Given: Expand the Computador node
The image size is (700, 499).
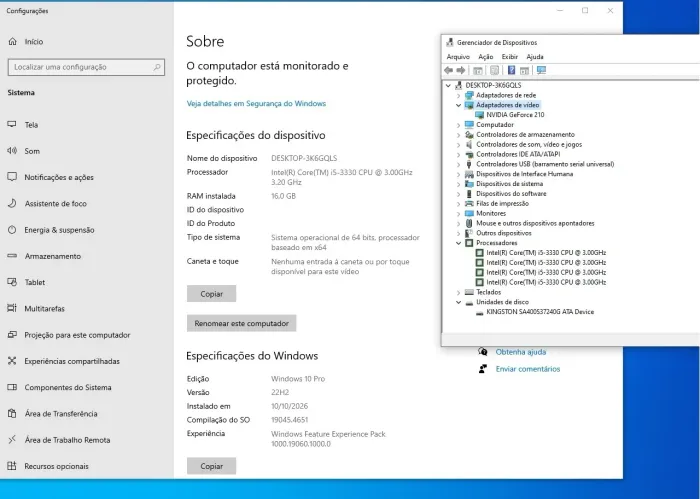Looking at the screenshot, I should tap(458, 125).
